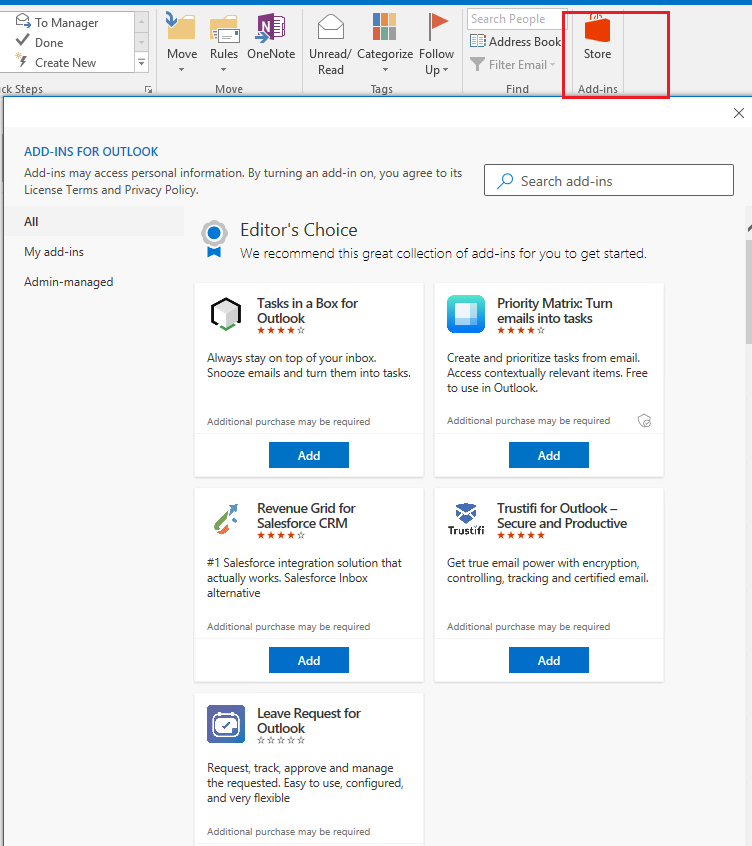Open the Store add-ins icon
Screen dimensions: 752x846
(x=597, y=38)
